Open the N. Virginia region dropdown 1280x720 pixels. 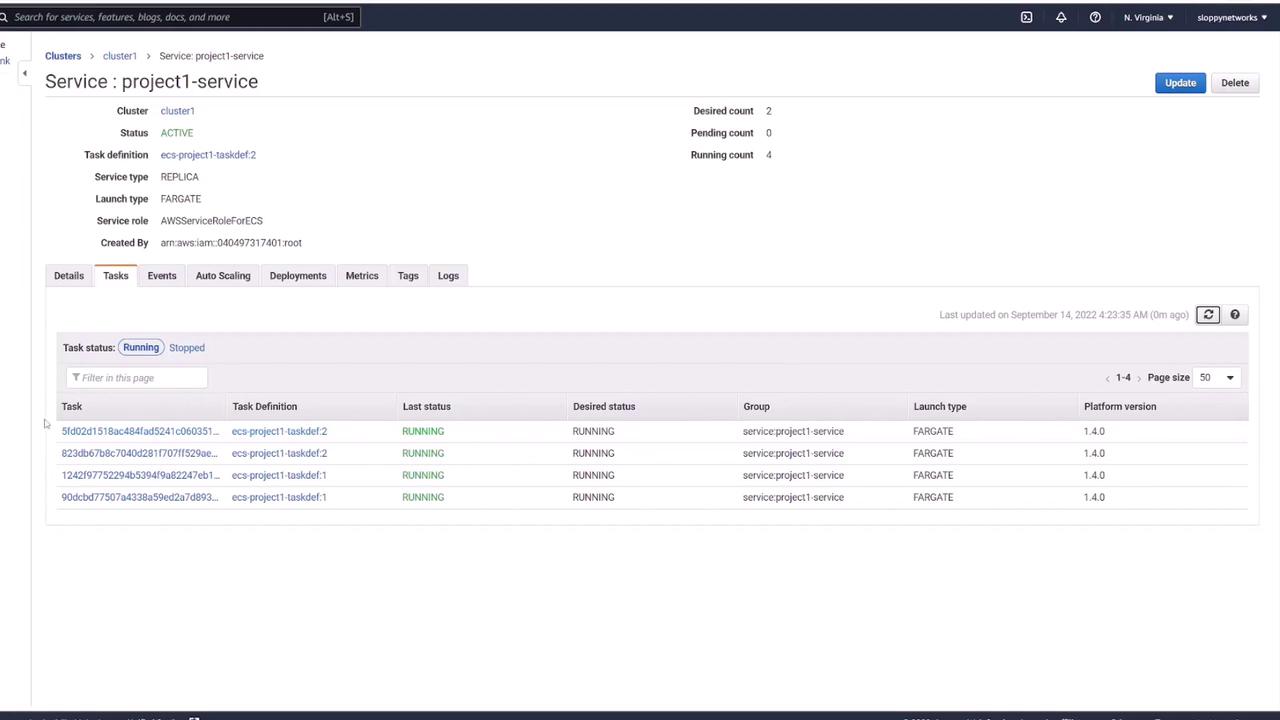click(1148, 17)
